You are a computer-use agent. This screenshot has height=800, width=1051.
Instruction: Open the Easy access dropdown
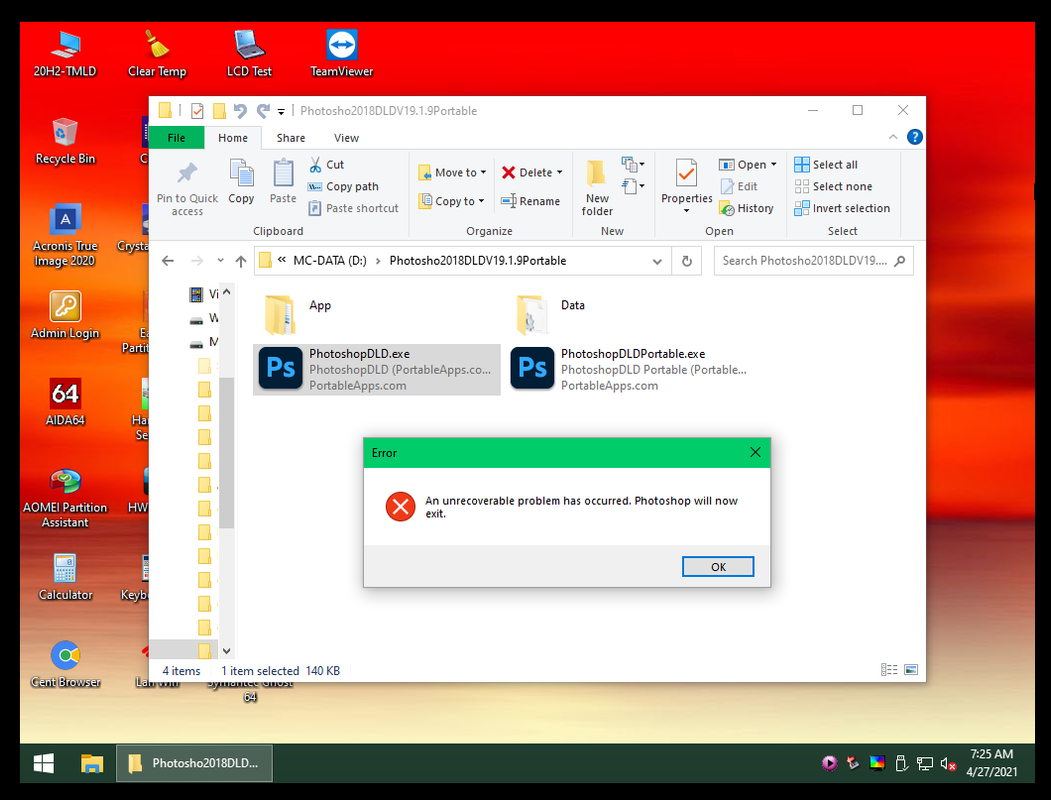point(633,186)
